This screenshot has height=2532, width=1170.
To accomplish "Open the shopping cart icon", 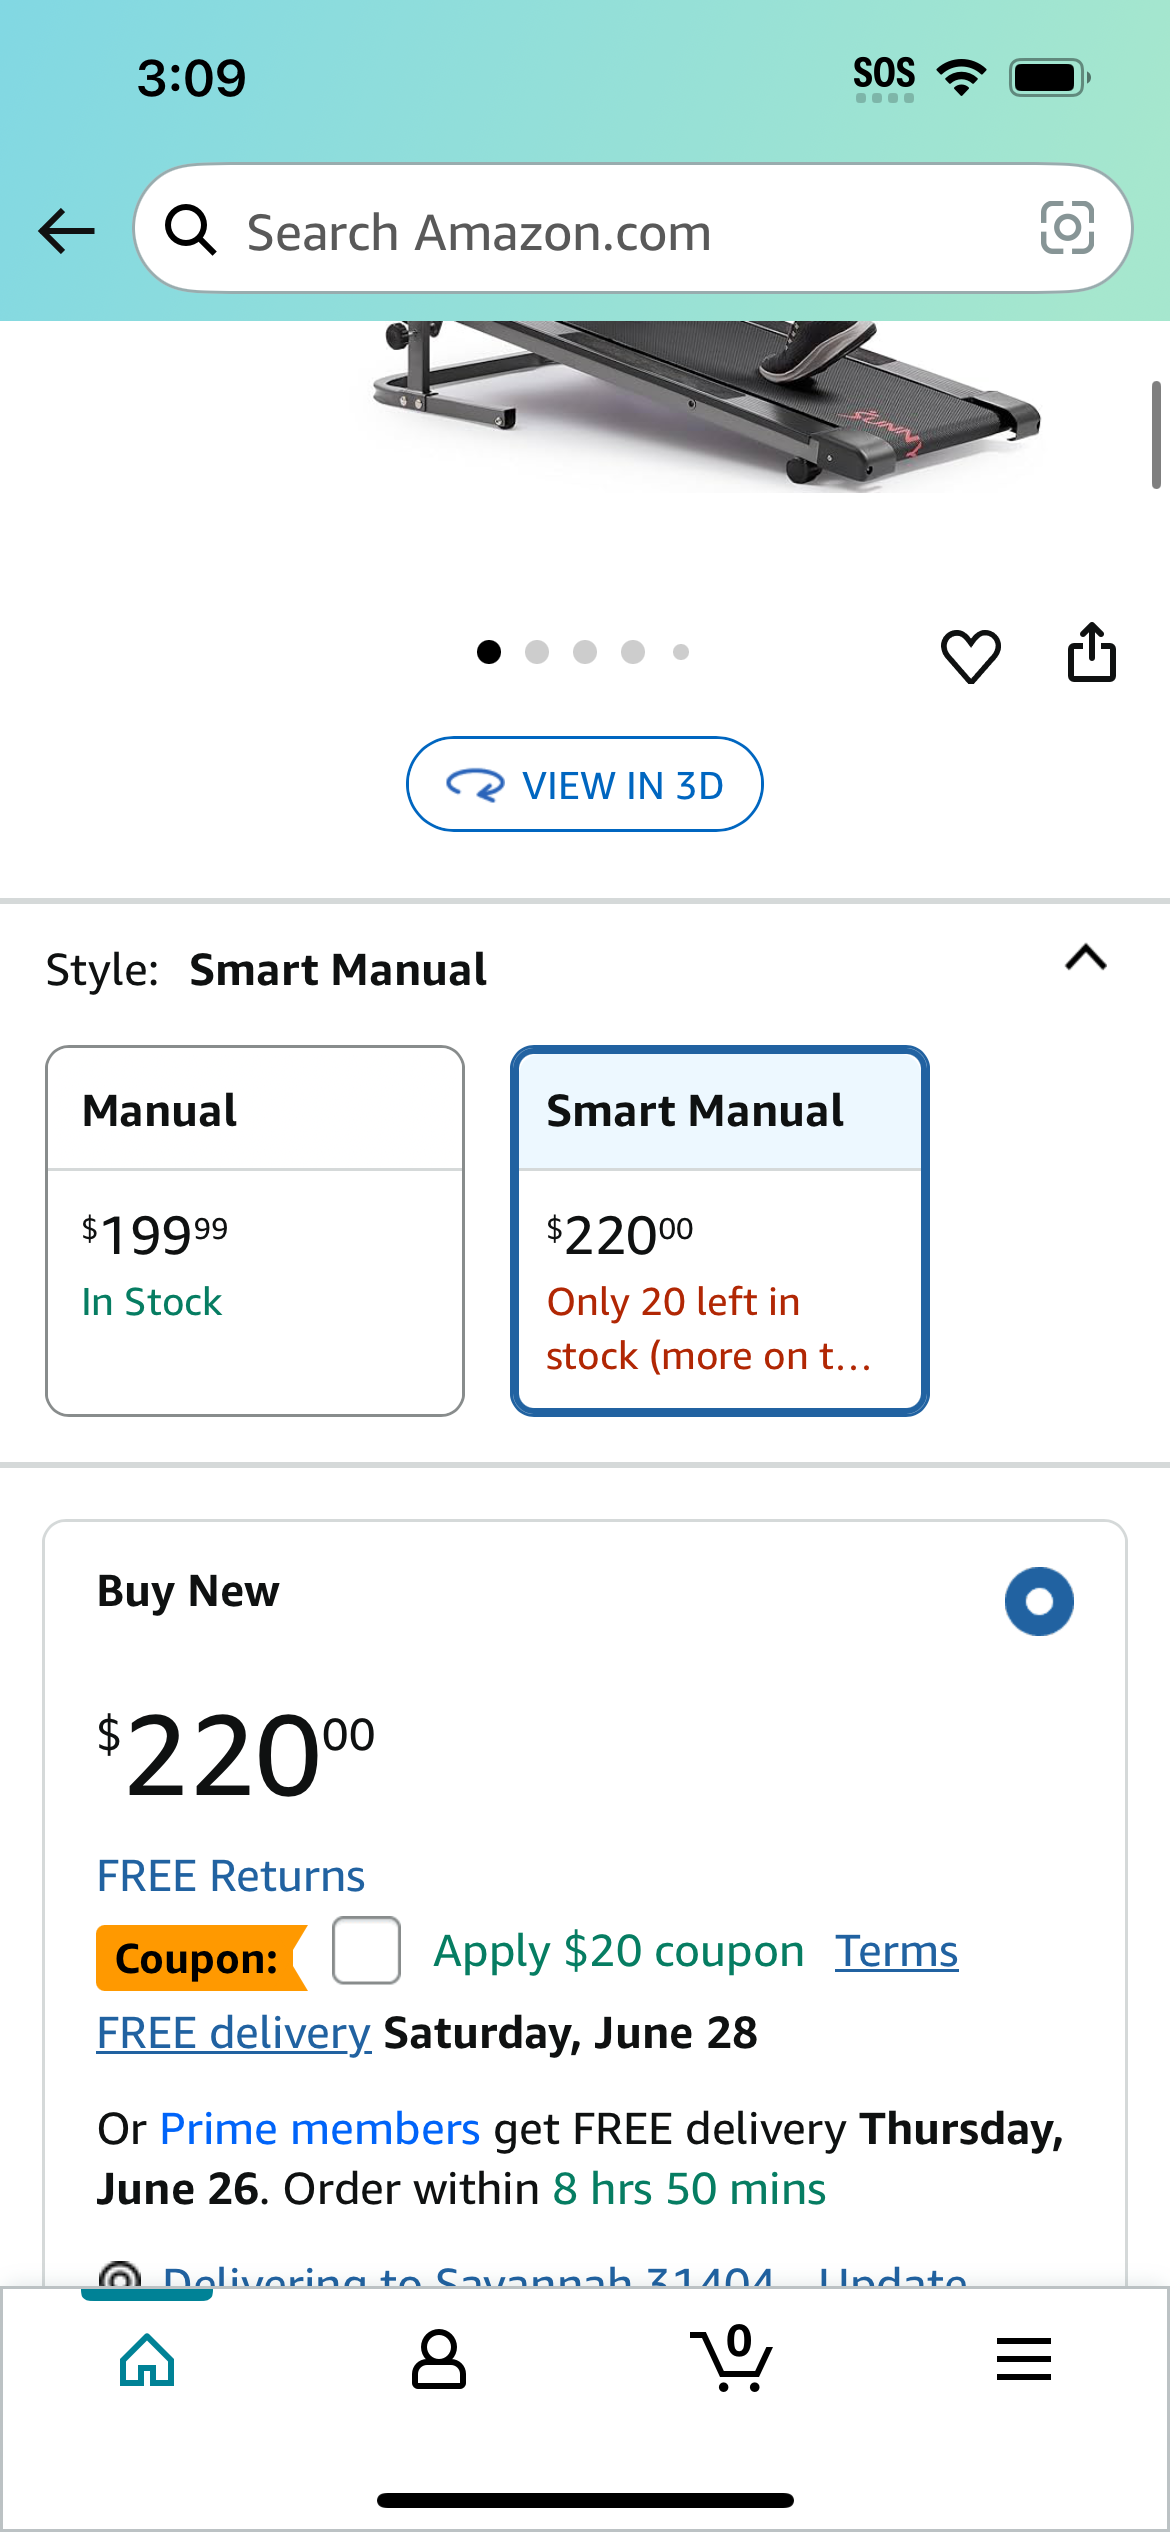I will pyautogui.click(x=732, y=2358).
